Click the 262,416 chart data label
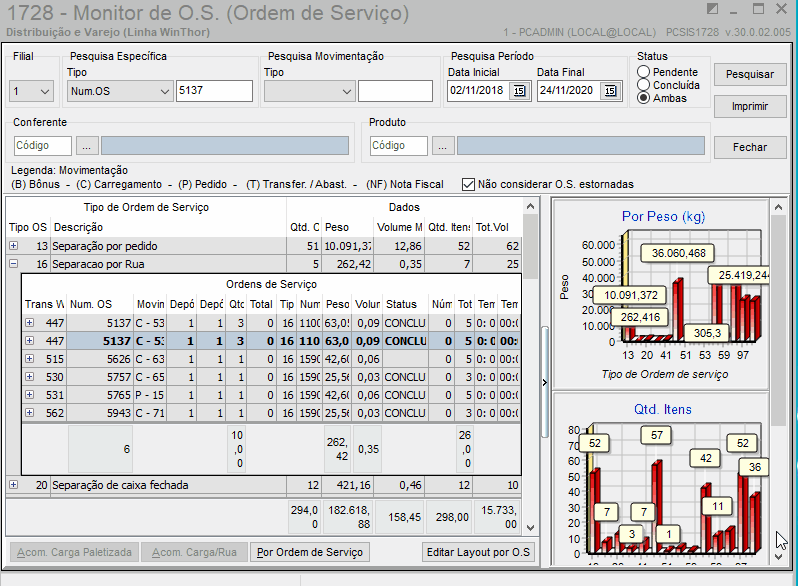This screenshot has height=586, width=798. pos(640,317)
